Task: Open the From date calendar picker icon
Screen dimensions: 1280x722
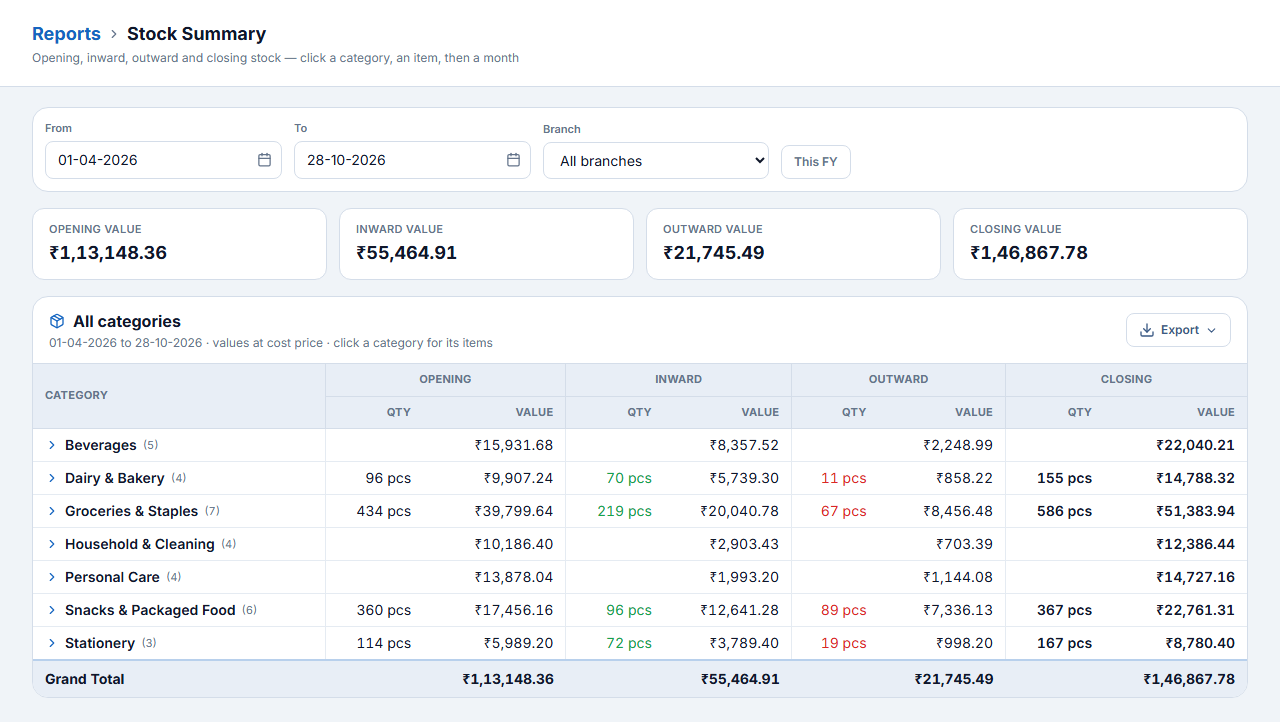Action: [264, 160]
